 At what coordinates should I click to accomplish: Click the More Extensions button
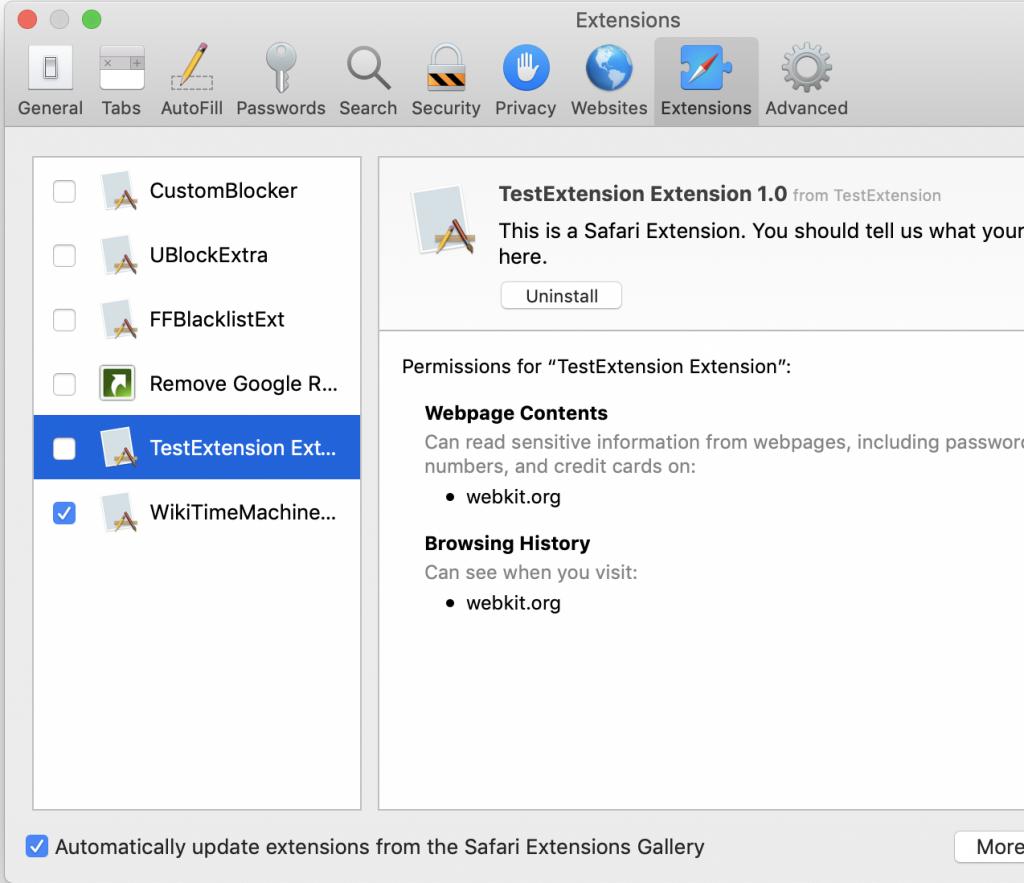(x=988, y=847)
